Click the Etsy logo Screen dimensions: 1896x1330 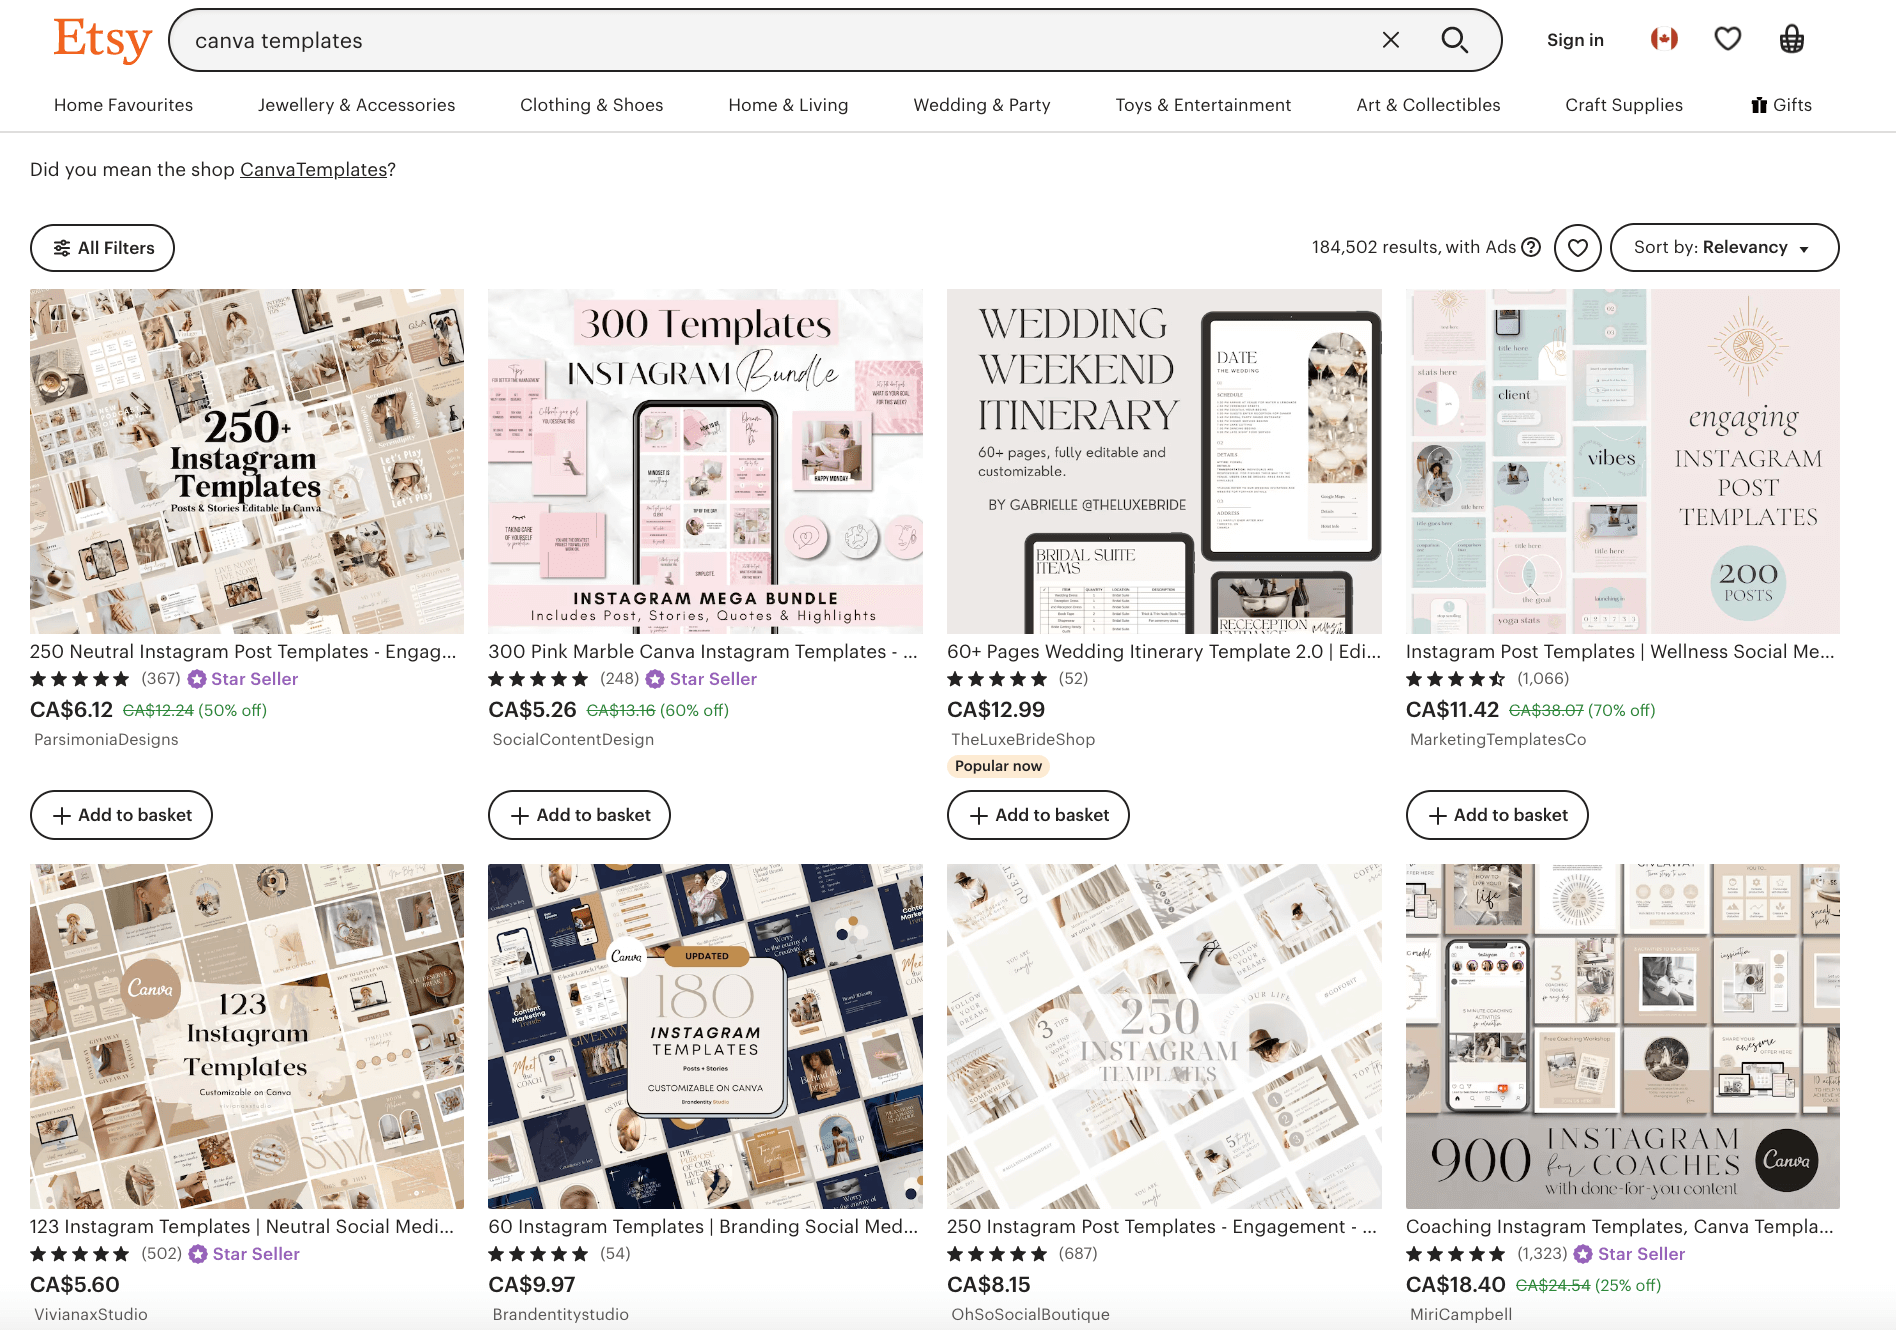pos(103,40)
